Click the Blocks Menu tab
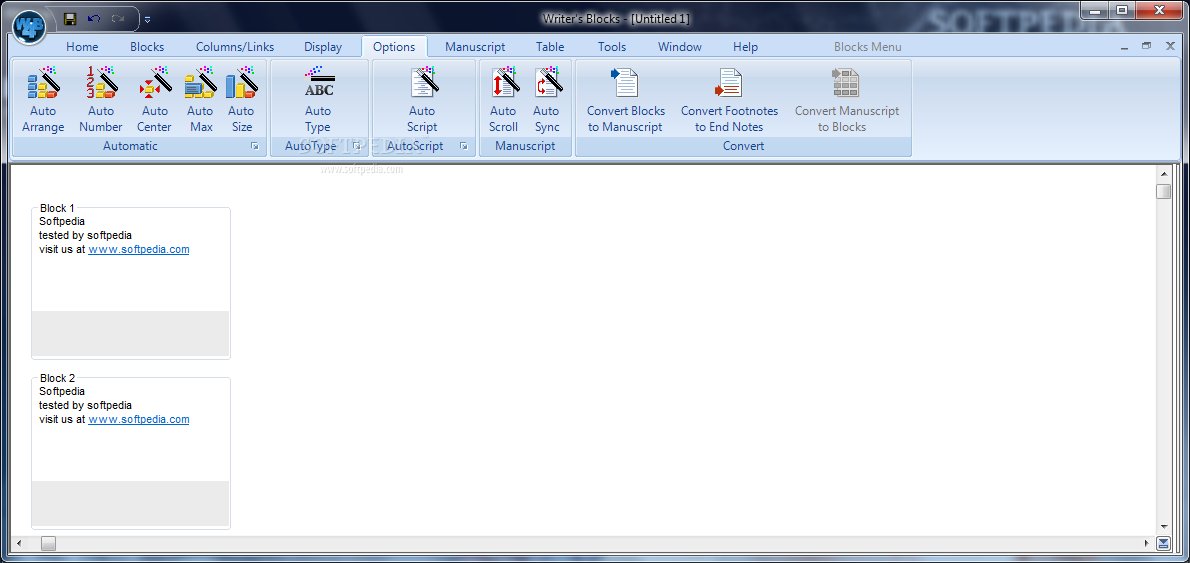1190x563 pixels. tap(868, 47)
